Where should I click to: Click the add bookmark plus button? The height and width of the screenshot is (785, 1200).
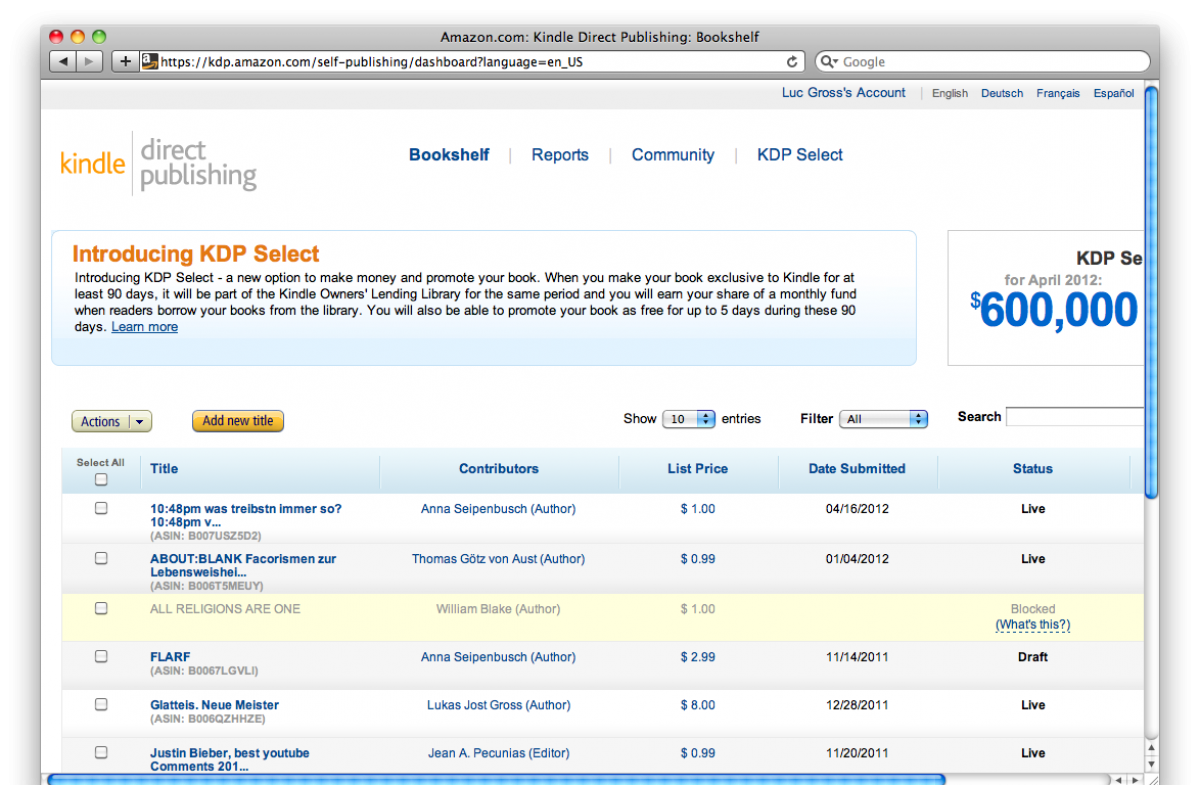pos(125,61)
